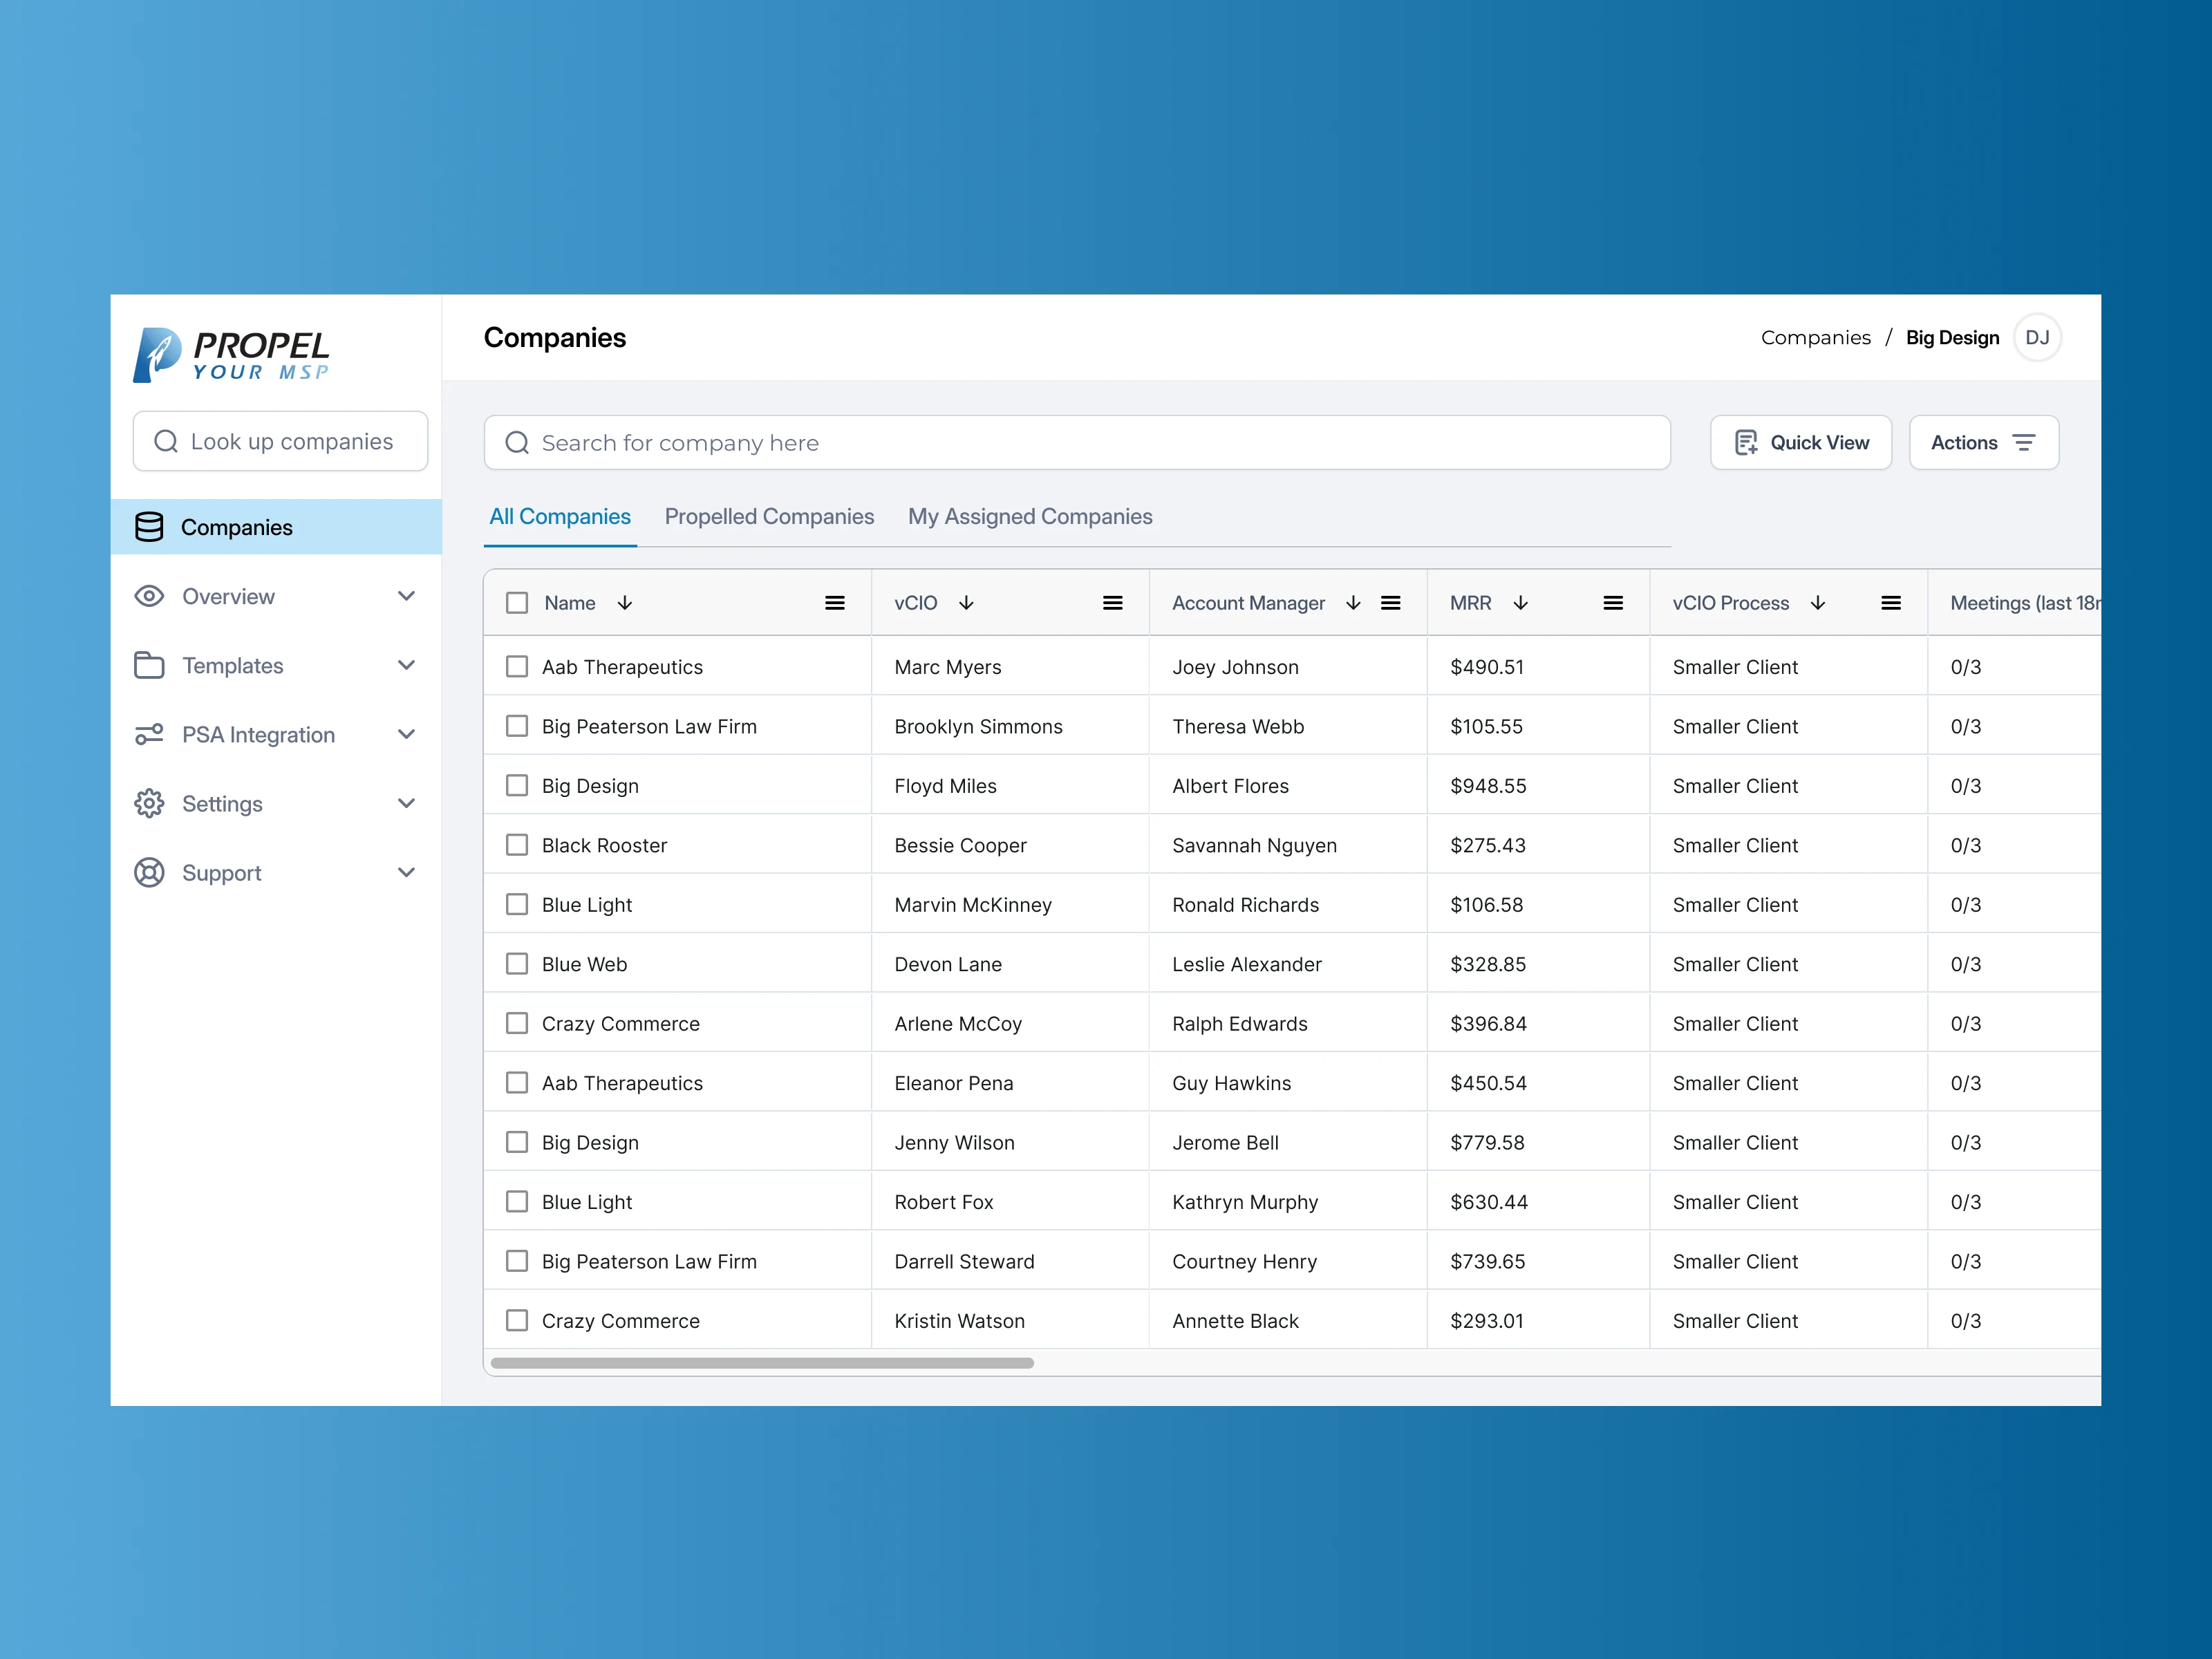Select the Darrell Steward row checkbox
Viewport: 2212px width, 1659px height.
(517, 1261)
